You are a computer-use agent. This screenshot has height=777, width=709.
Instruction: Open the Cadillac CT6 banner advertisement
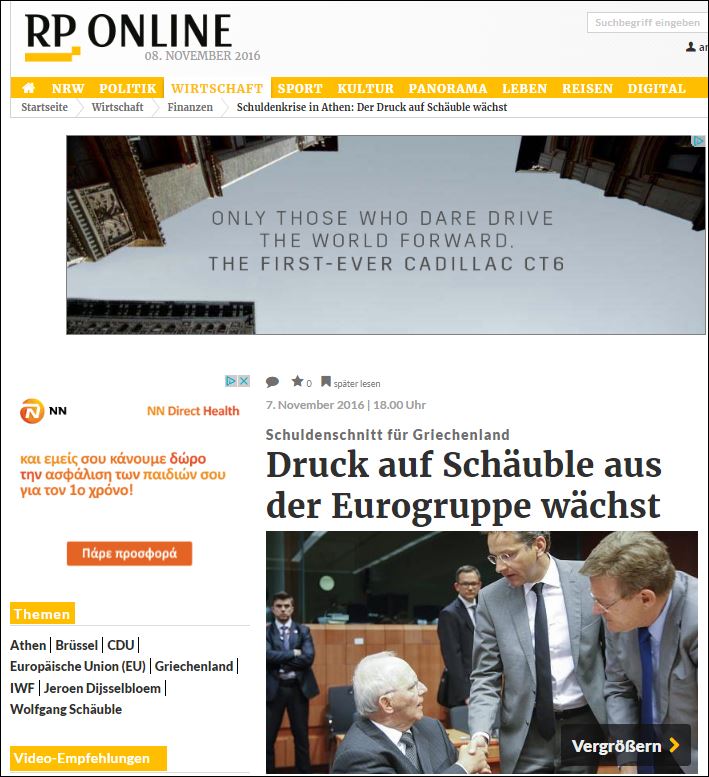[x=386, y=235]
